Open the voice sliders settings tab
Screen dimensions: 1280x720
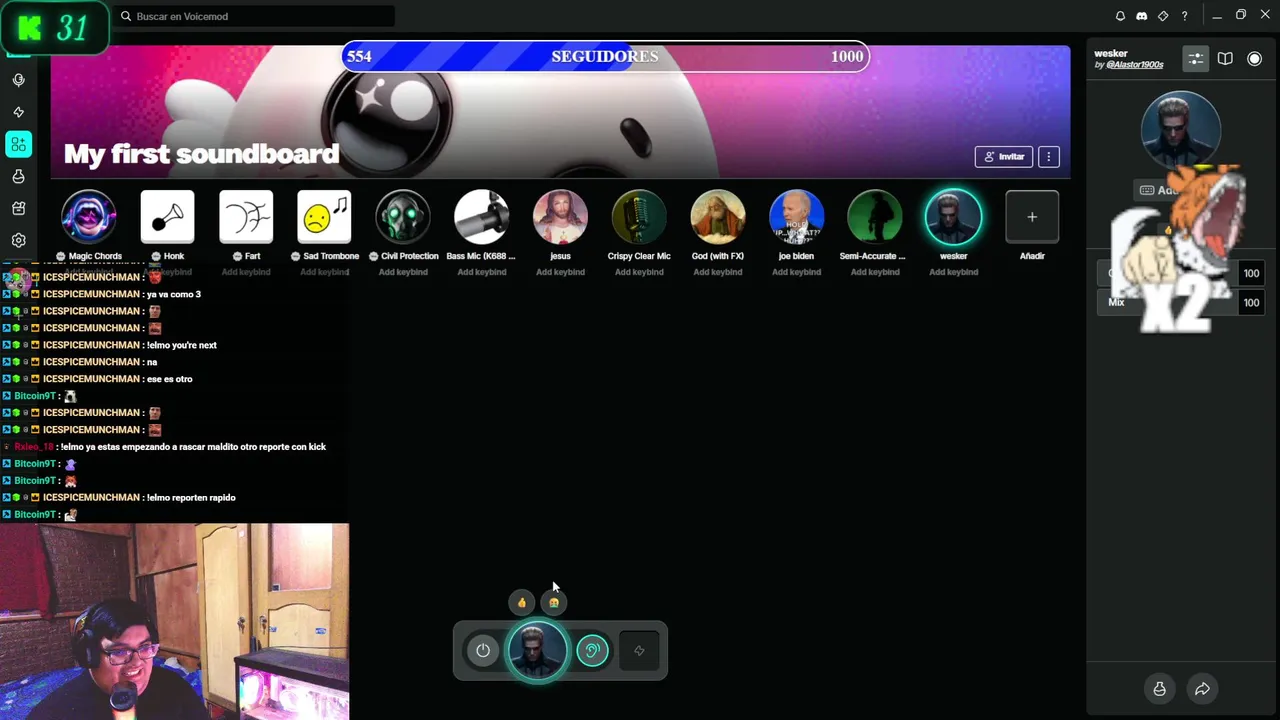point(1196,59)
